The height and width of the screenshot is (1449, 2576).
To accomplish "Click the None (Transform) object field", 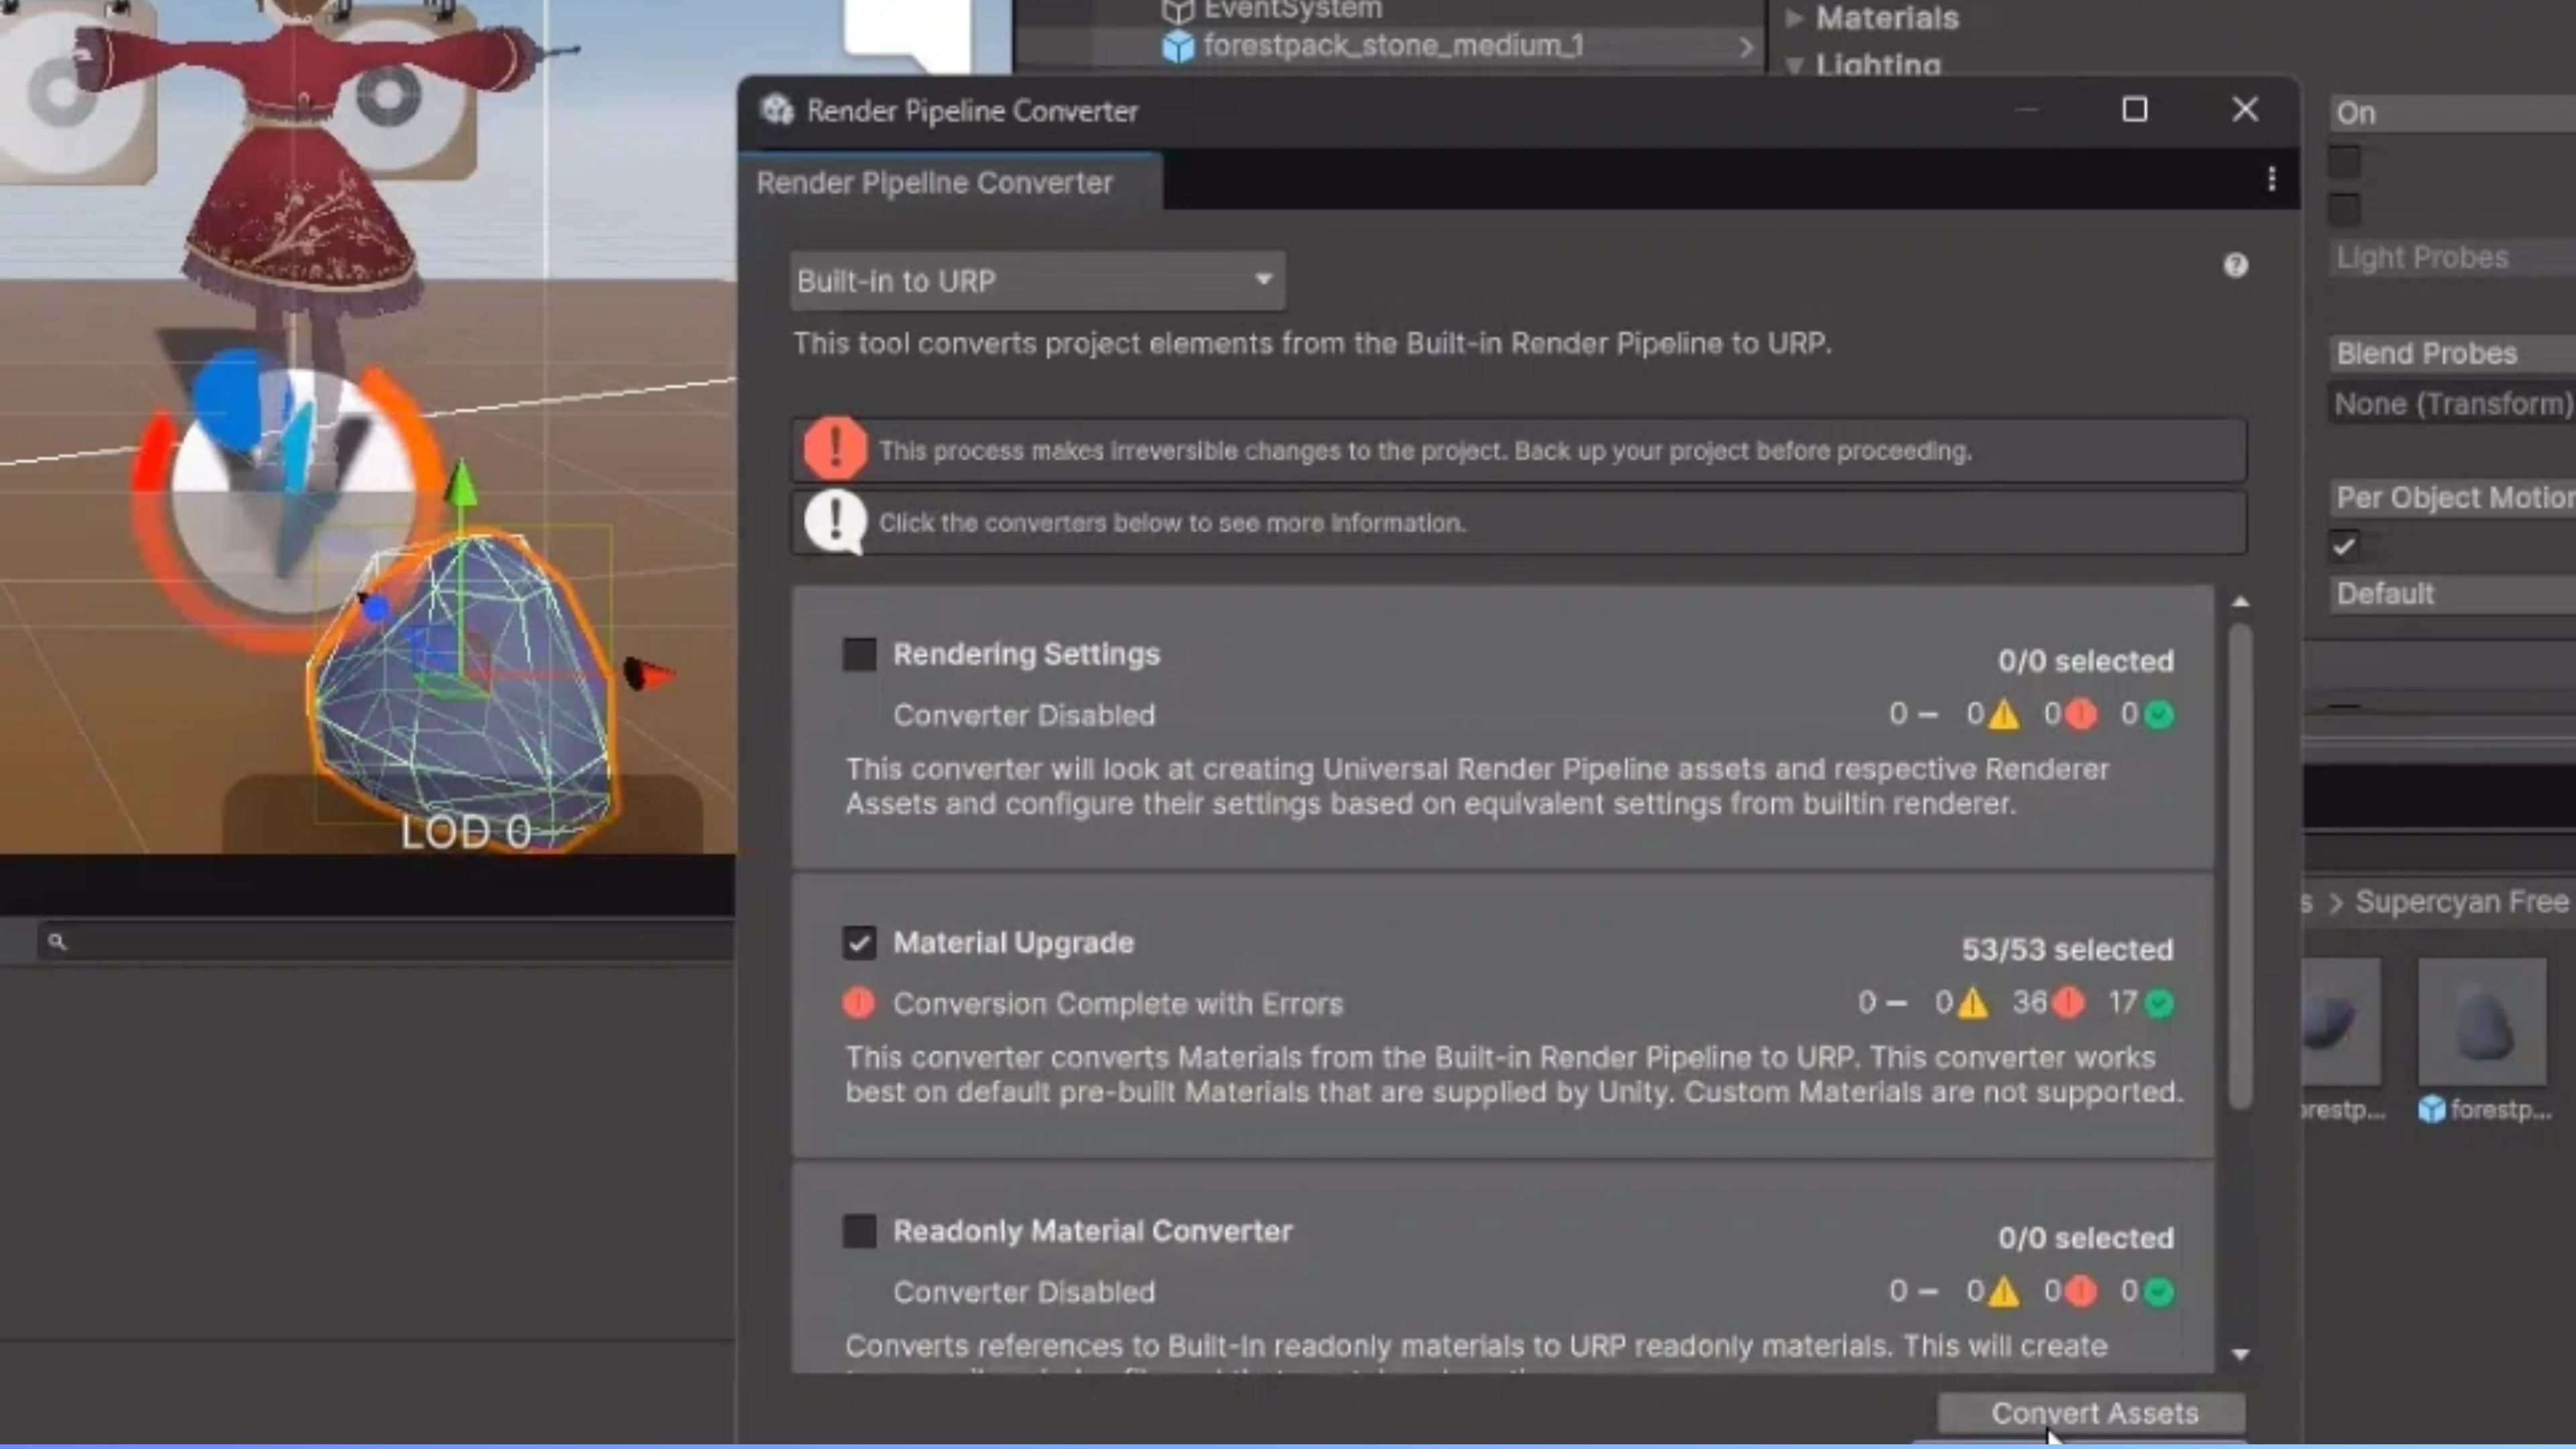I will tap(2452, 404).
